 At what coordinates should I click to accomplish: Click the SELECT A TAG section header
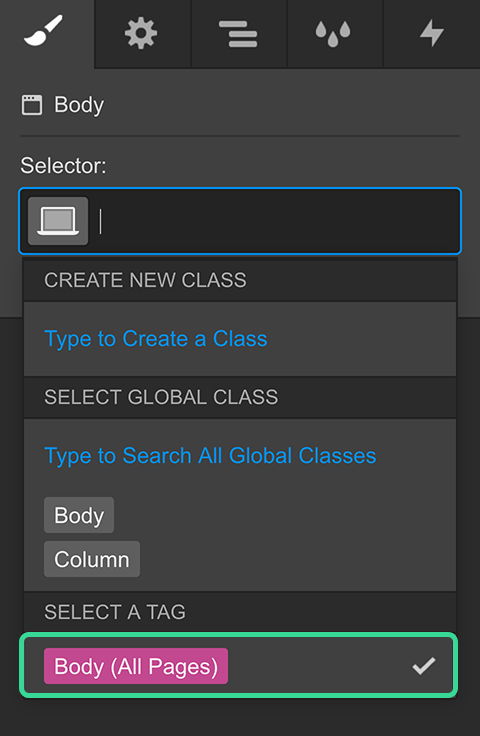(x=240, y=612)
